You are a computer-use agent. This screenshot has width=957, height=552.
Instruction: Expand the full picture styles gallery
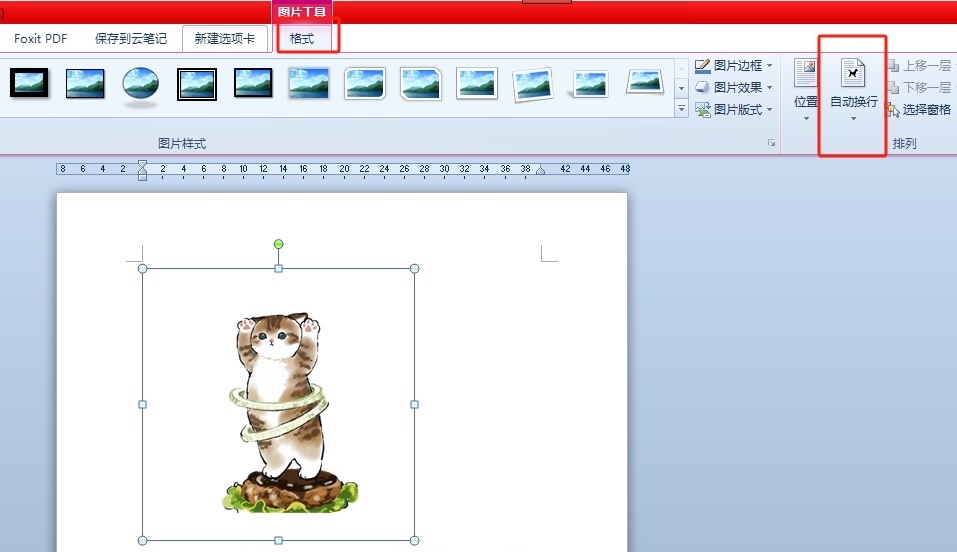682,109
